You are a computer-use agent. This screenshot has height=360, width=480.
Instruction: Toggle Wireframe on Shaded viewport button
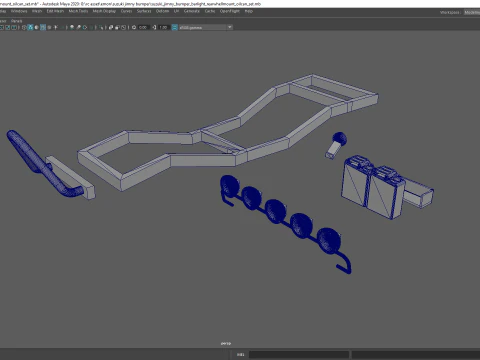pos(43,27)
